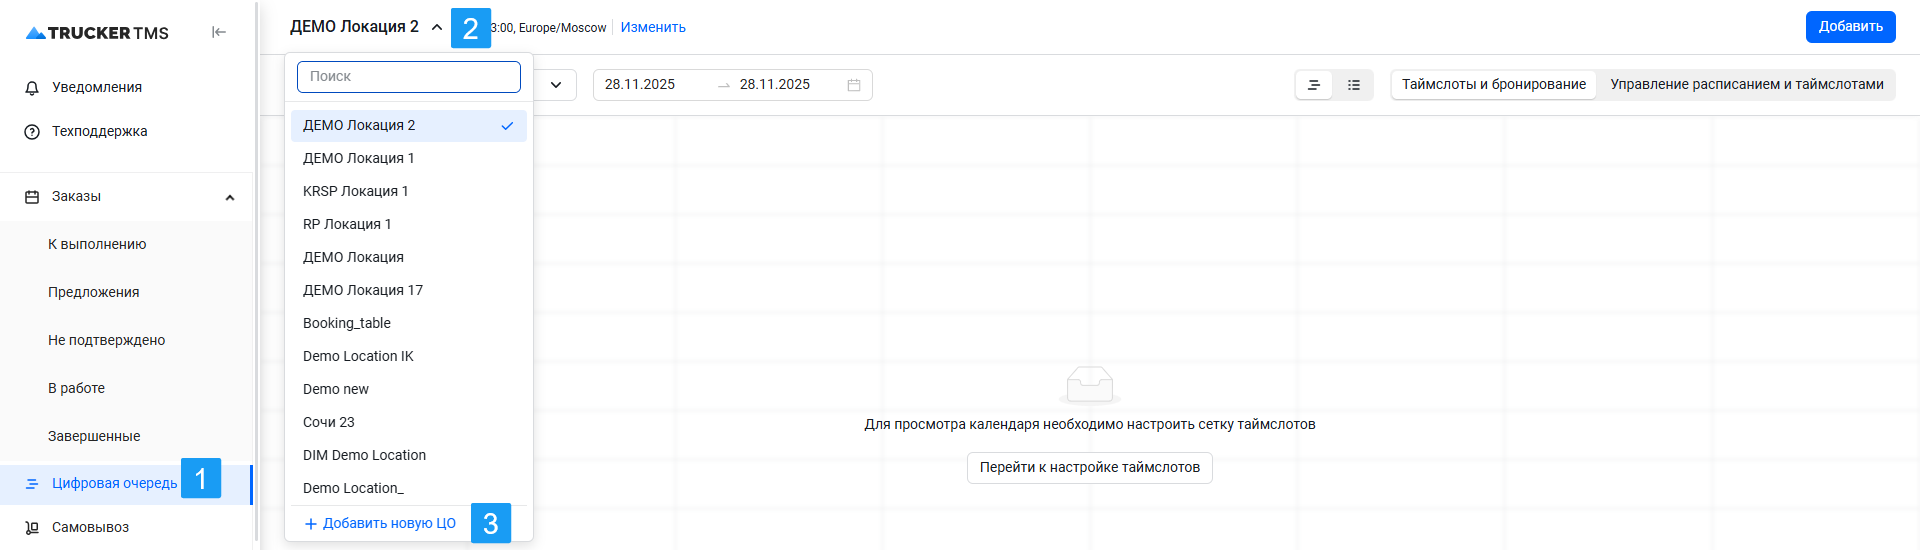Switch to Управление расписанием и таймслотами tab

point(1746,85)
